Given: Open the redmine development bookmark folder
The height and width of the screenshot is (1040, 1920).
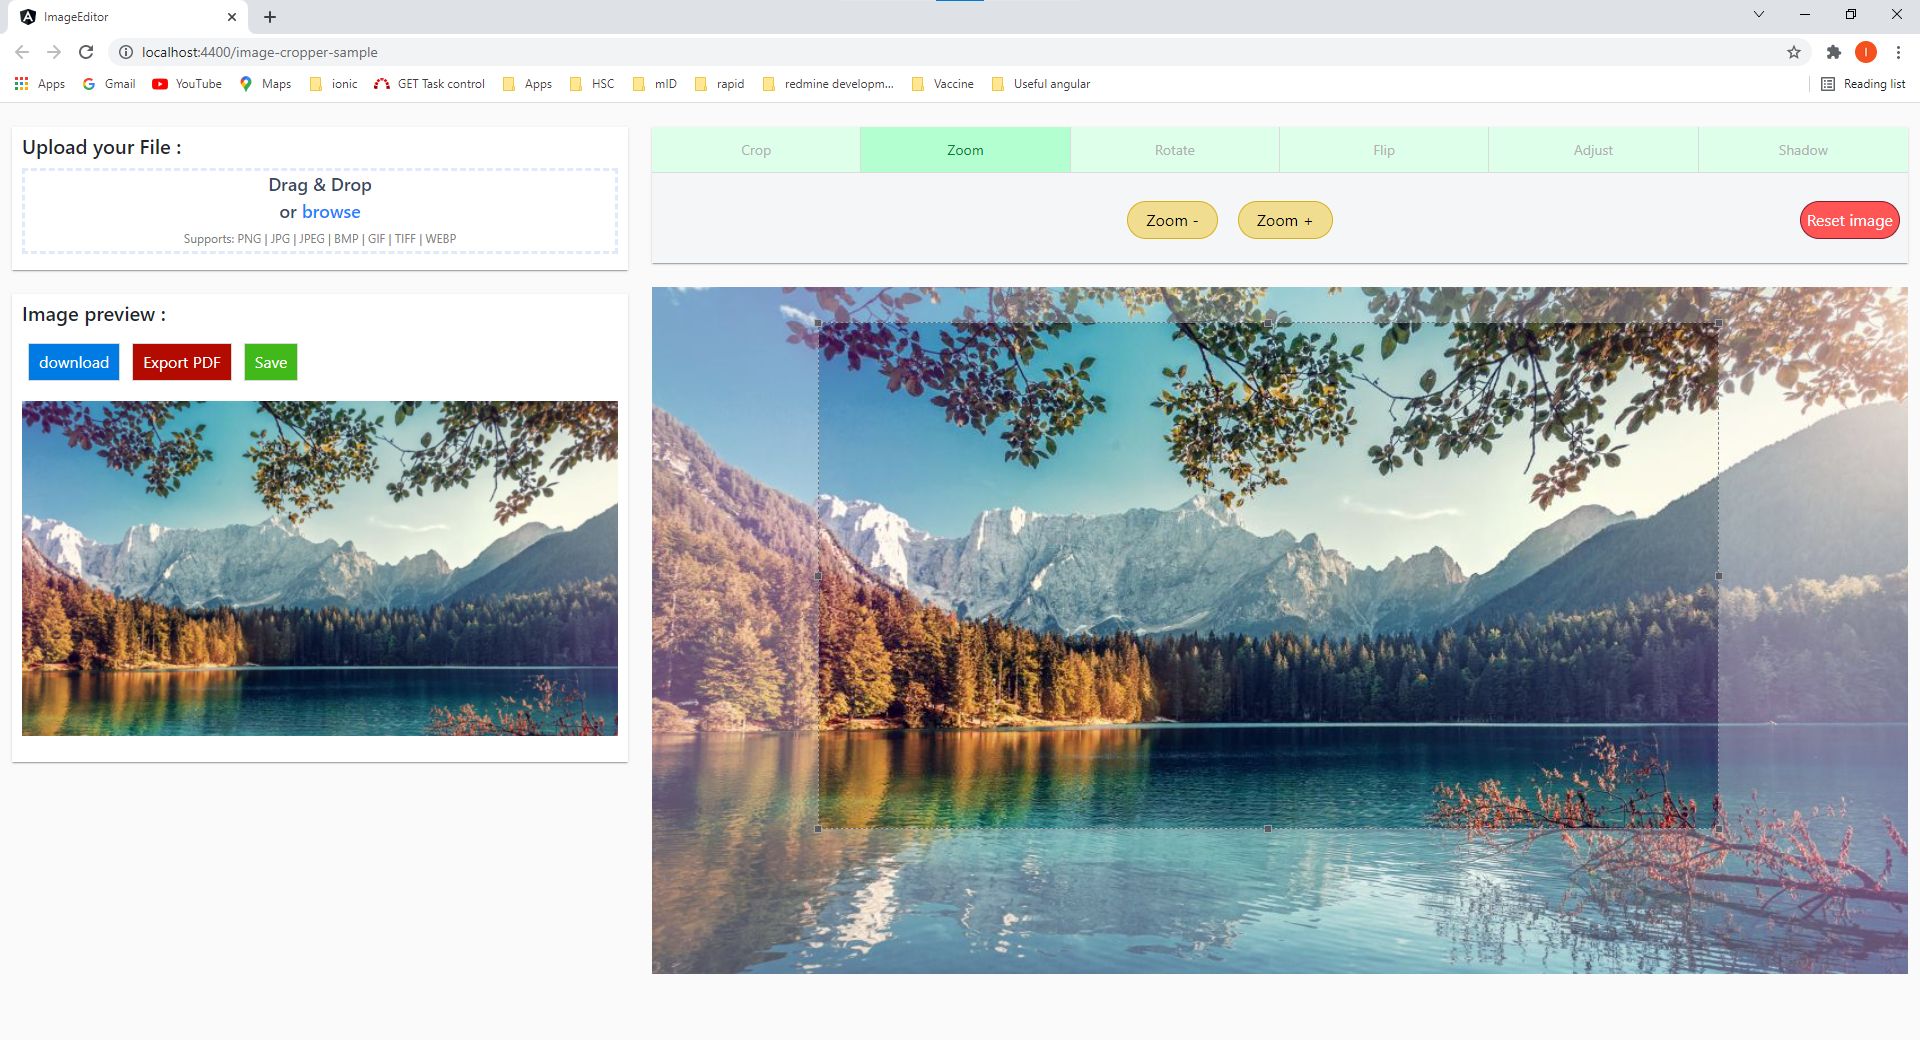Looking at the screenshot, I should pos(828,84).
